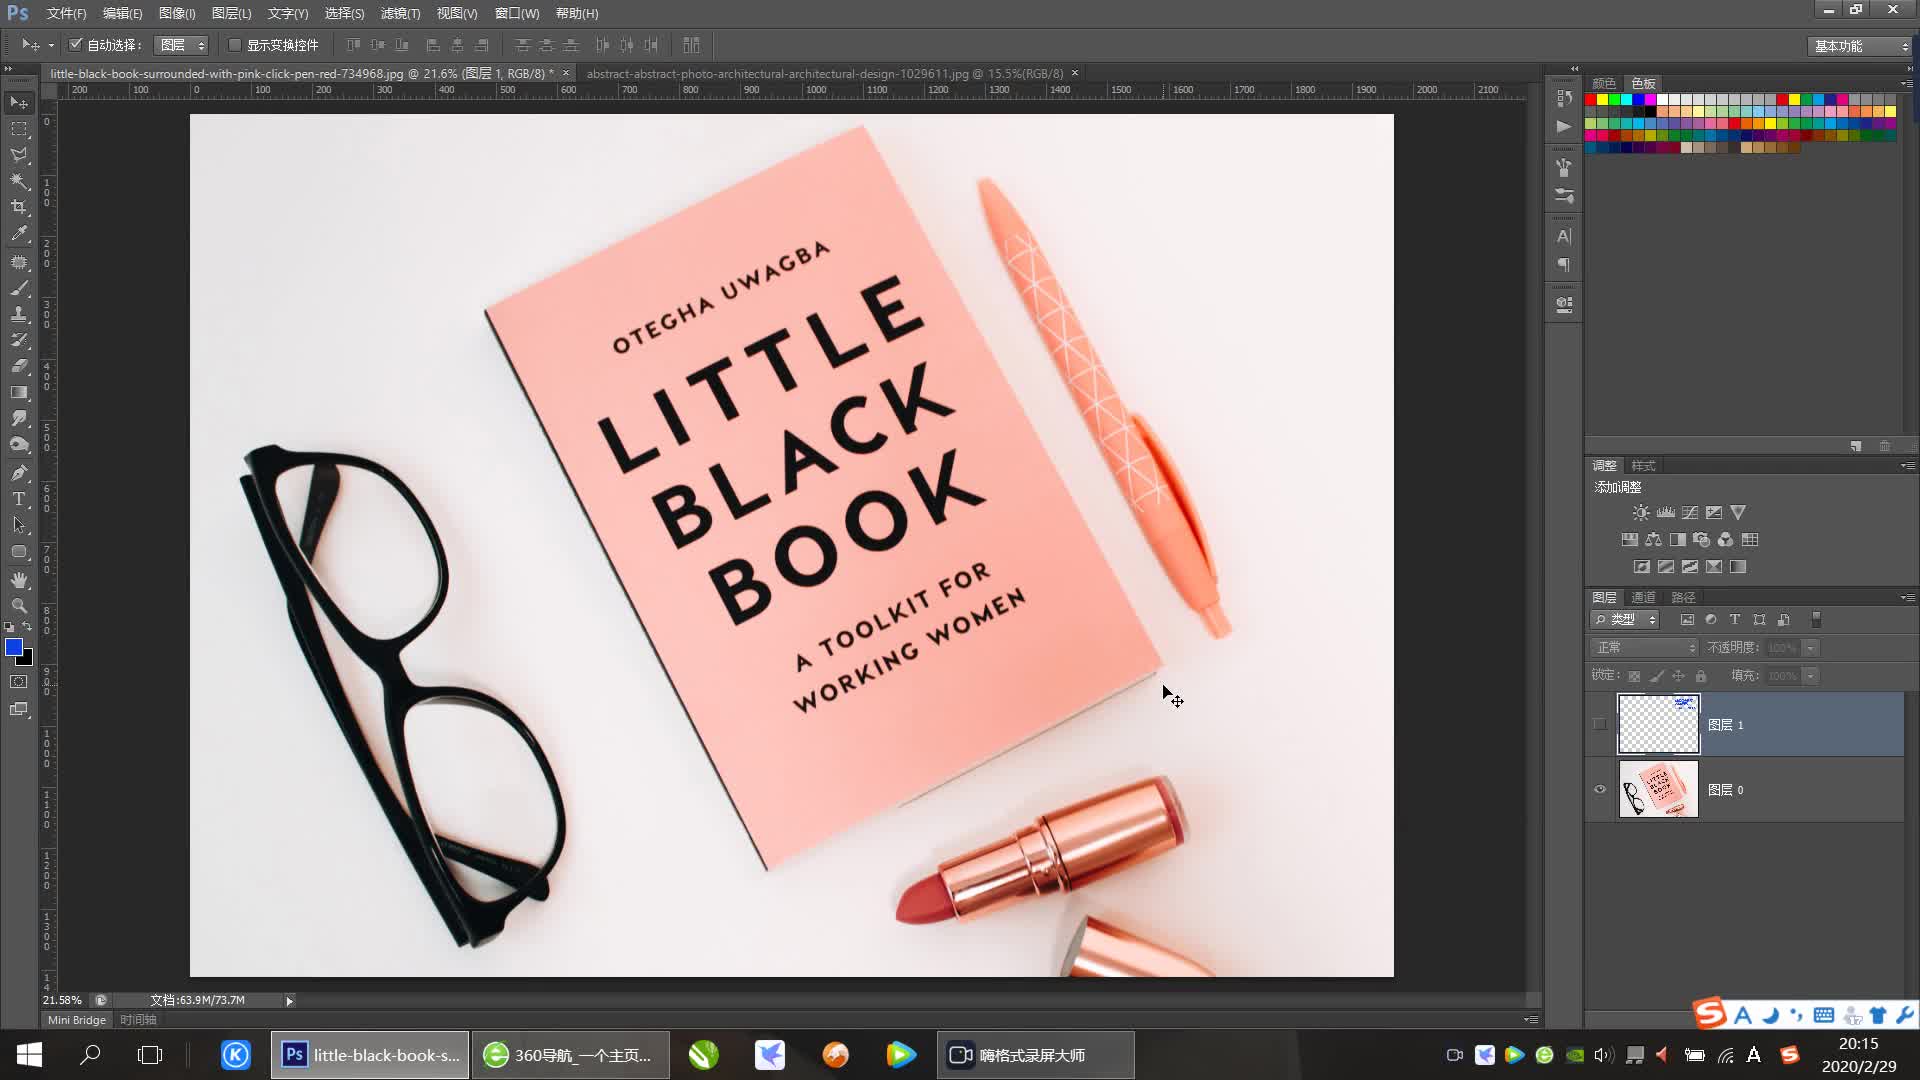This screenshot has height=1080, width=1920.
Task: Click the blue foreground color swatch
Action: (14, 648)
